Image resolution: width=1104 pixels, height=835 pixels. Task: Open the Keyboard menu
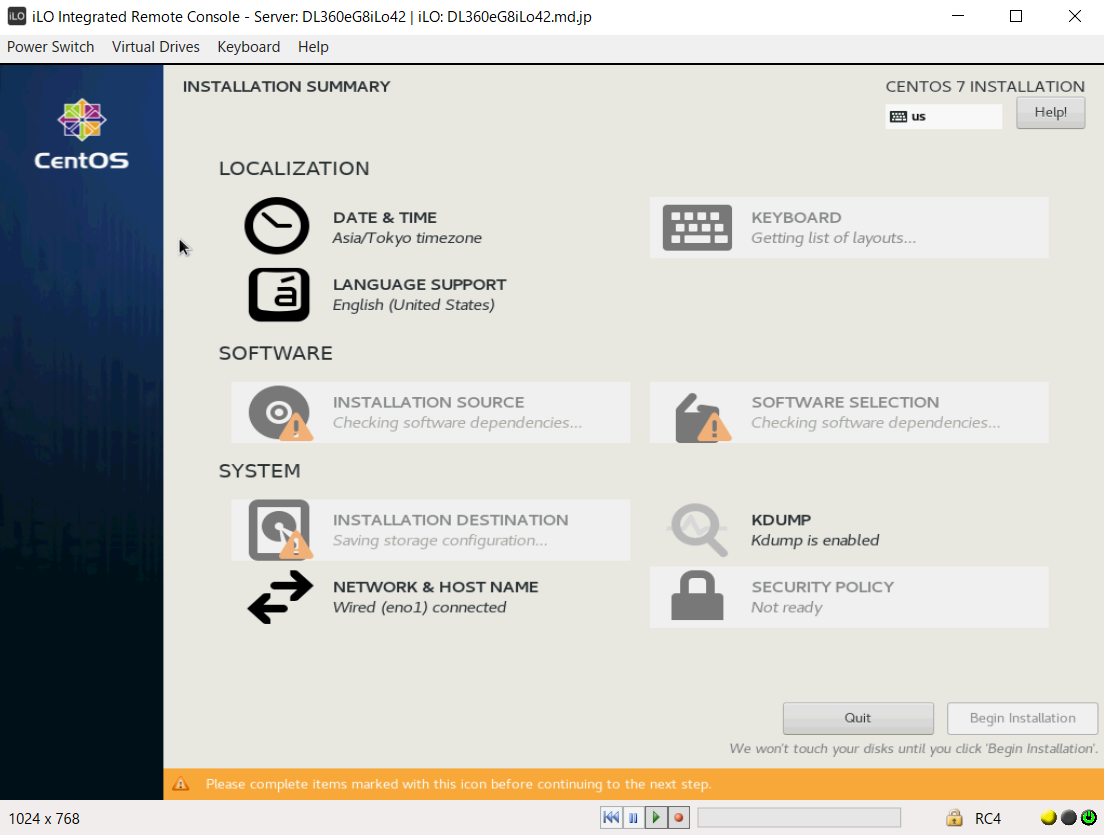(x=249, y=47)
